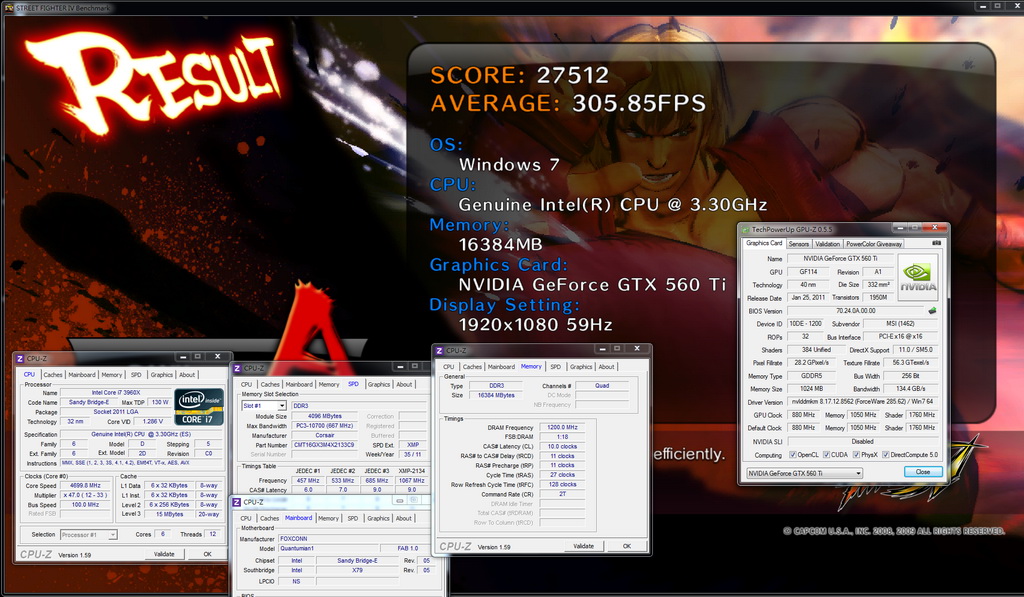
Task: Toggle the OpenCL checkbox in GPU-Z
Action: coord(793,455)
